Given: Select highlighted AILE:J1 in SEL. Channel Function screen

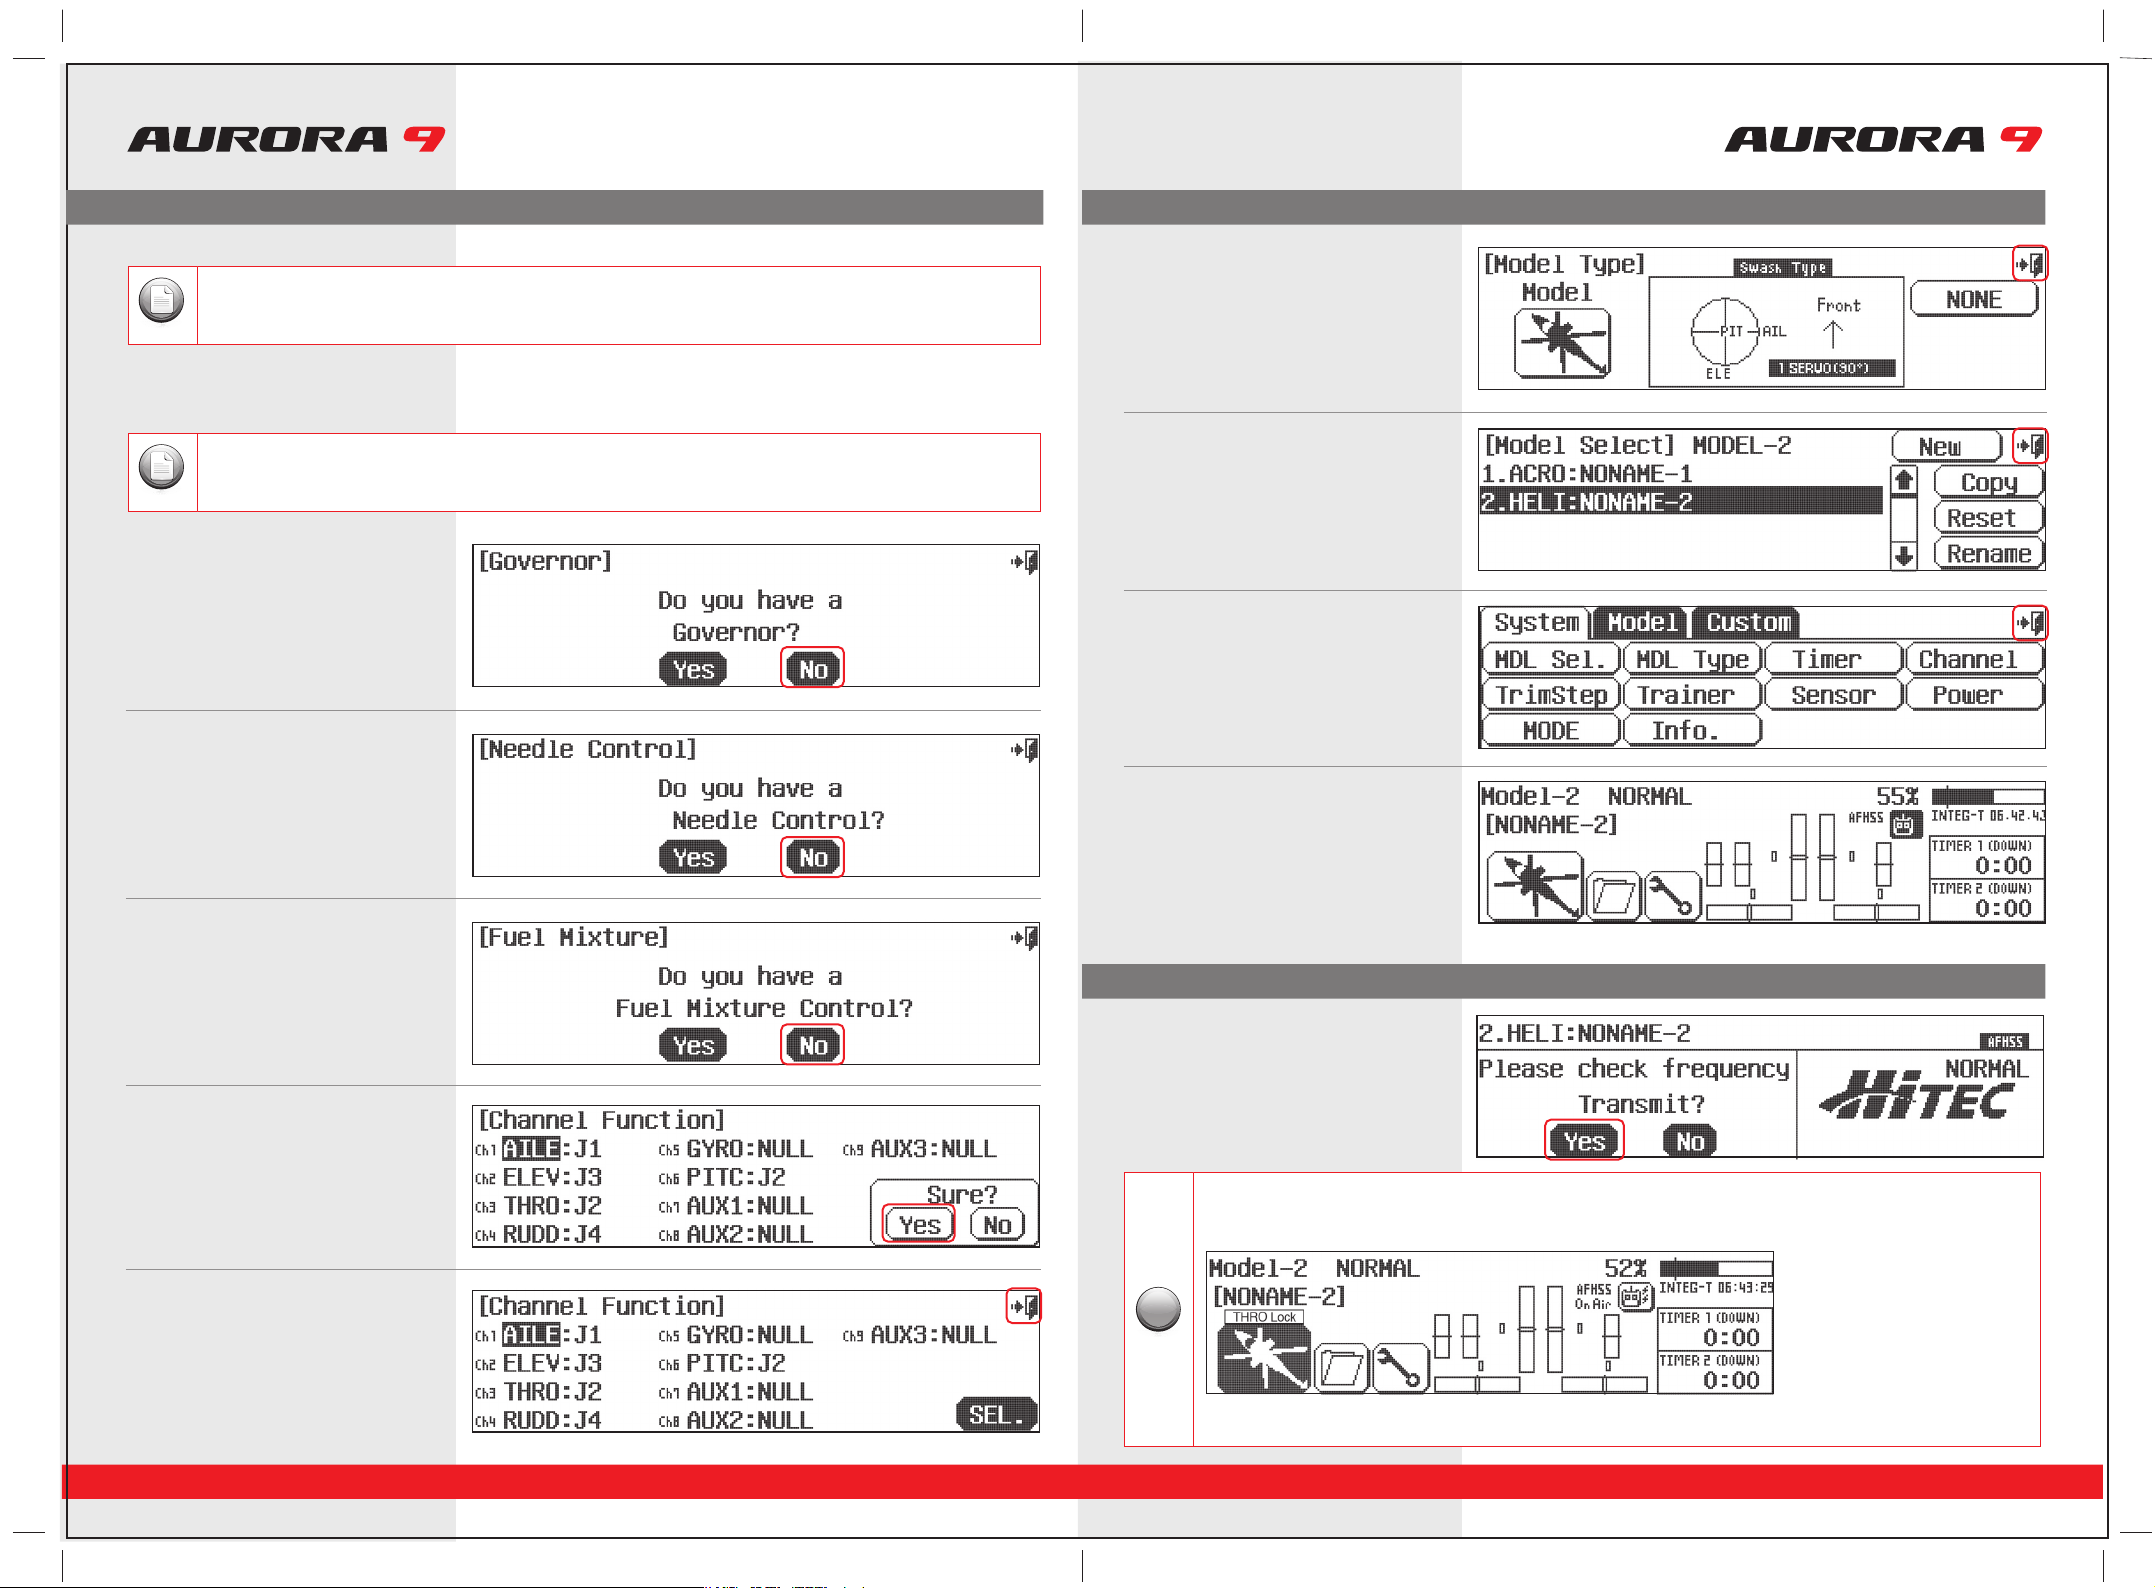Looking at the screenshot, I should (552, 1335).
